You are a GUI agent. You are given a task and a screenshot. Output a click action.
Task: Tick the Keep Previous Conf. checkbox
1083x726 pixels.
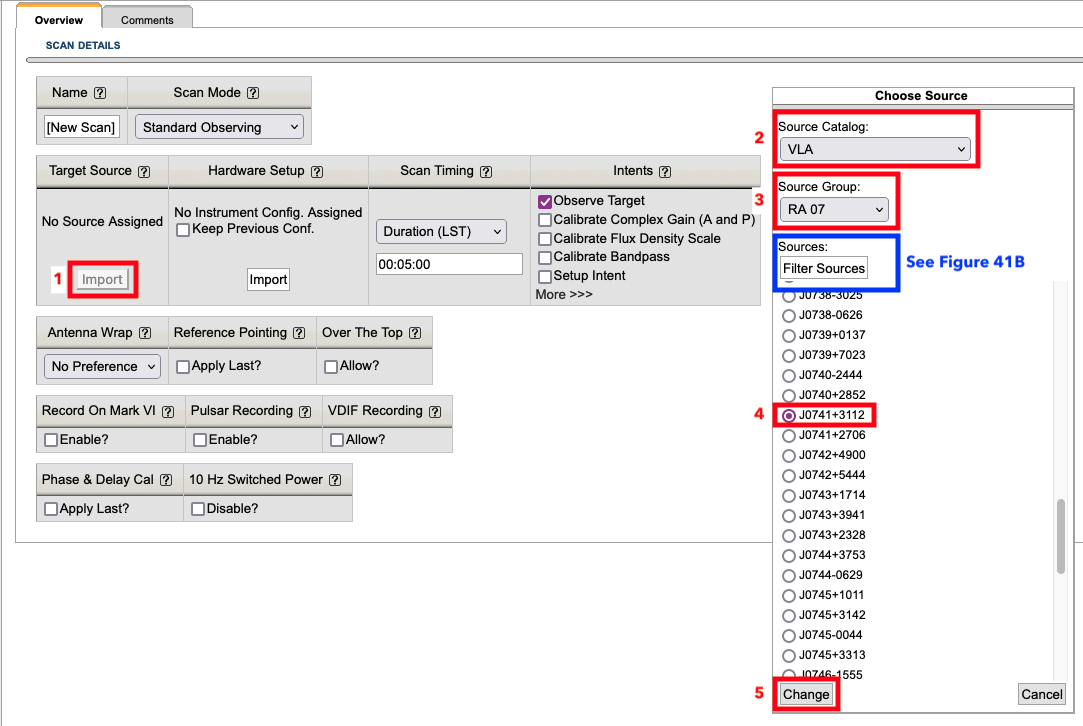(x=183, y=230)
